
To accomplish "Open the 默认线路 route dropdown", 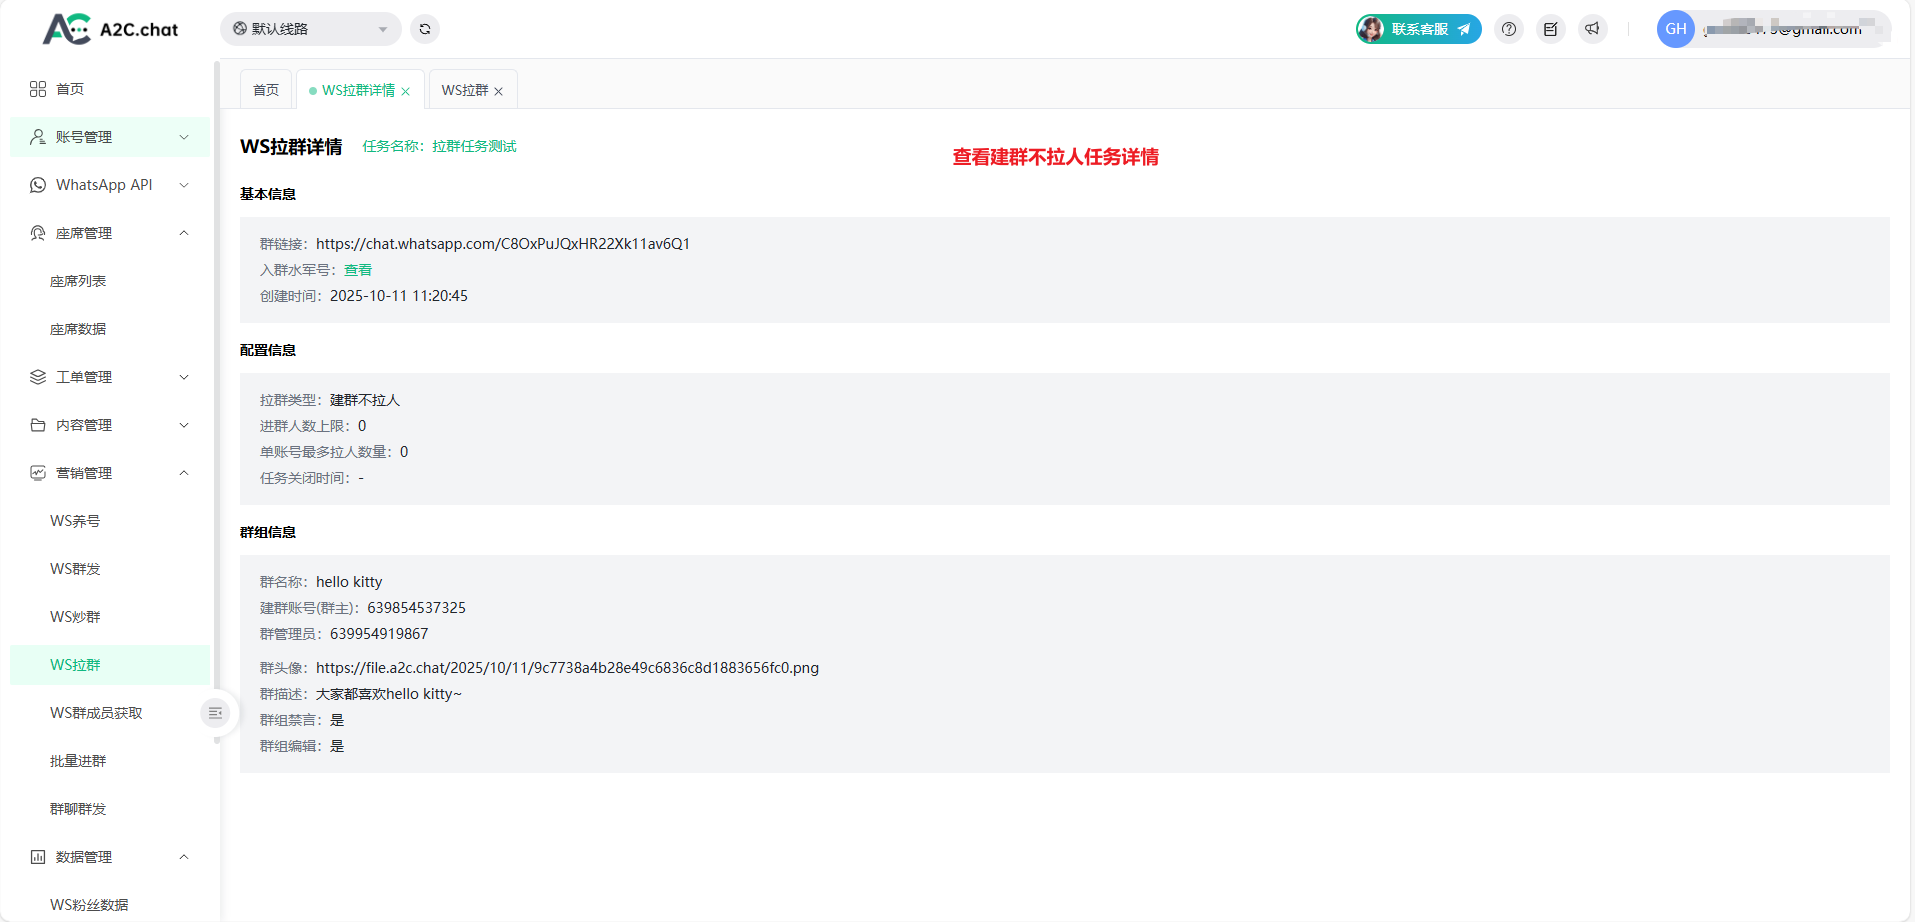I will [310, 29].
